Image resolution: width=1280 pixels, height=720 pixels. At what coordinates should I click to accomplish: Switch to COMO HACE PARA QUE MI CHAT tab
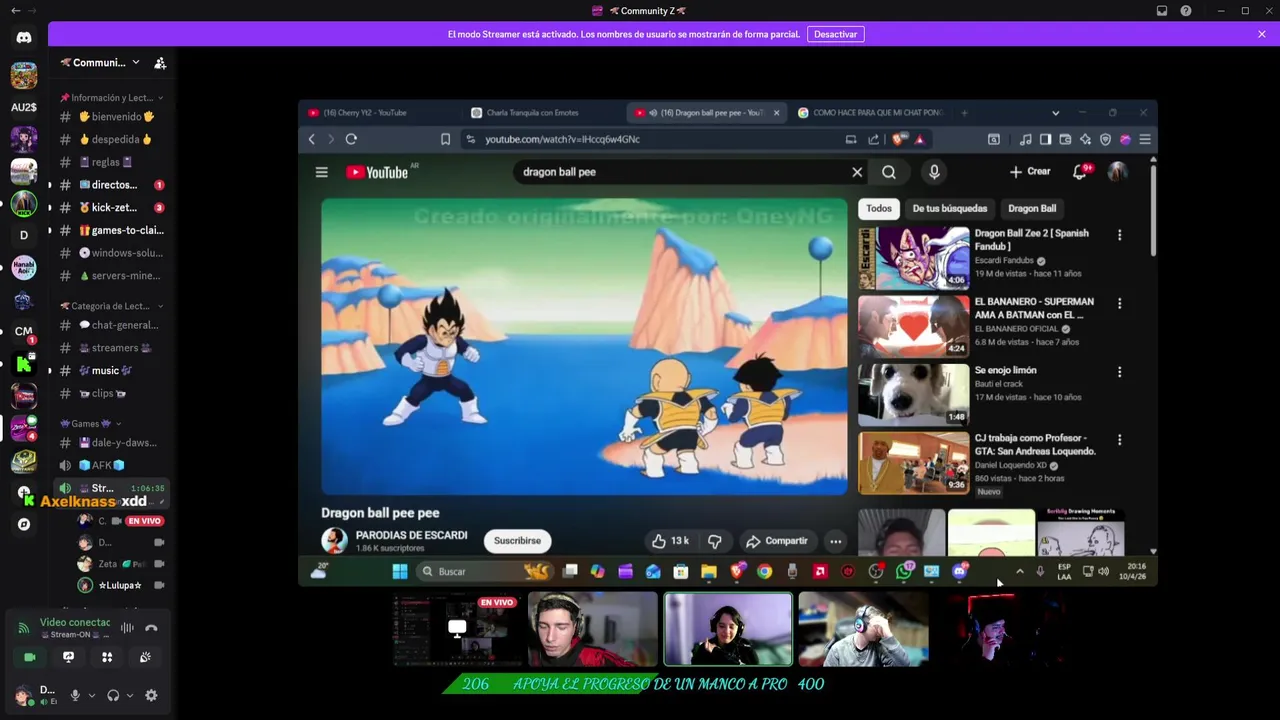point(870,113)
